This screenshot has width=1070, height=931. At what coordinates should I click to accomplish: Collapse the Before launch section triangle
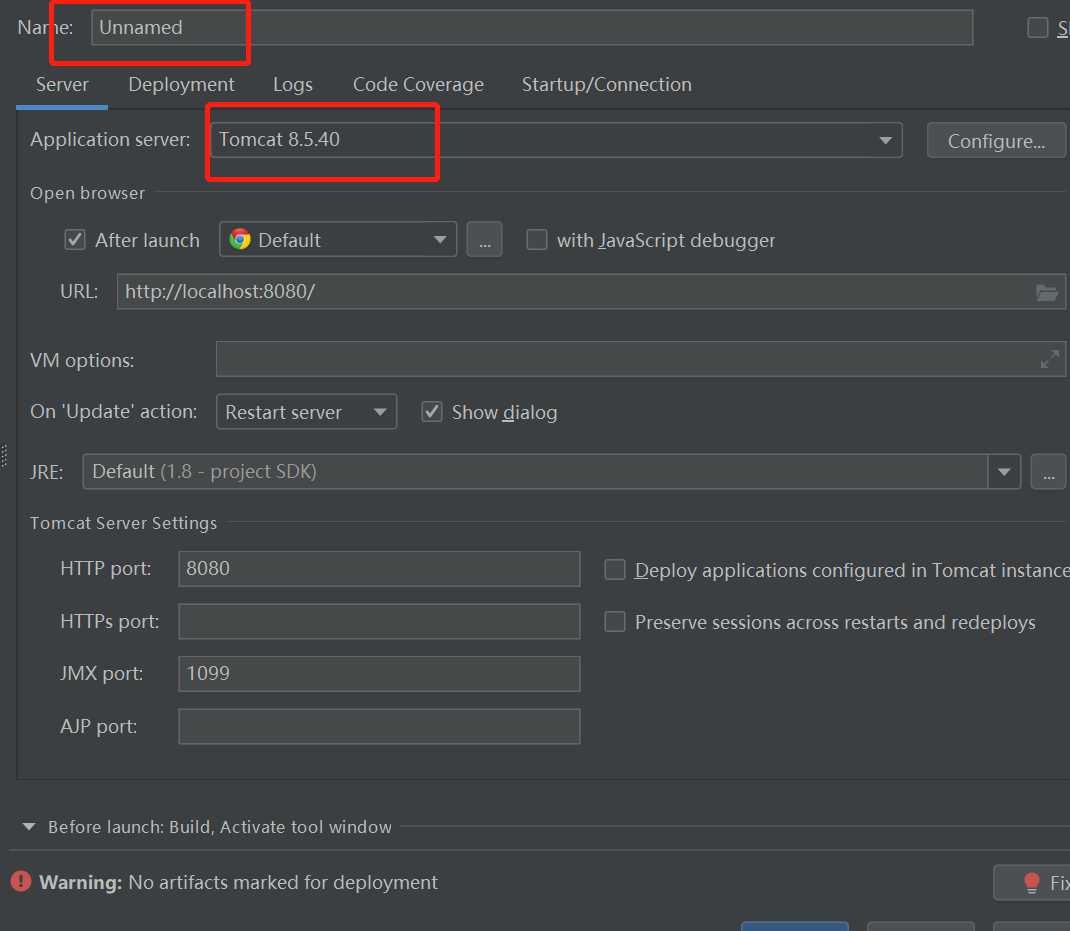click(x=29, y=827)
